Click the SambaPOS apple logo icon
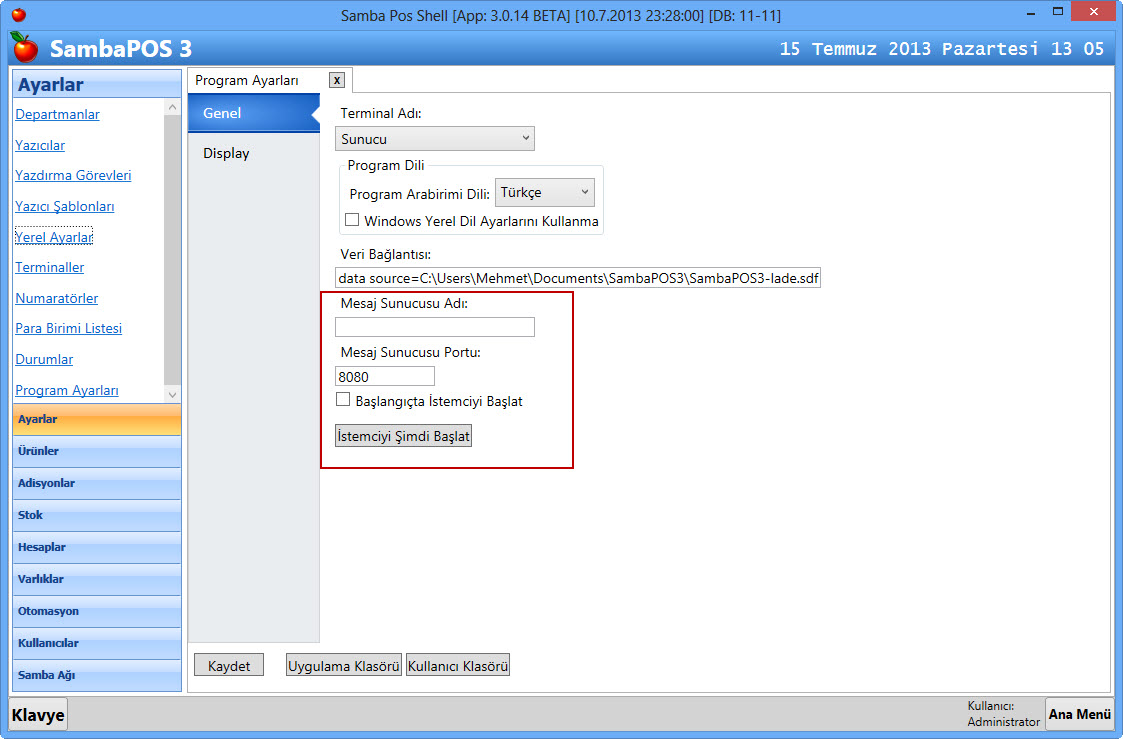1123x739 pixels. pos(25,47)
